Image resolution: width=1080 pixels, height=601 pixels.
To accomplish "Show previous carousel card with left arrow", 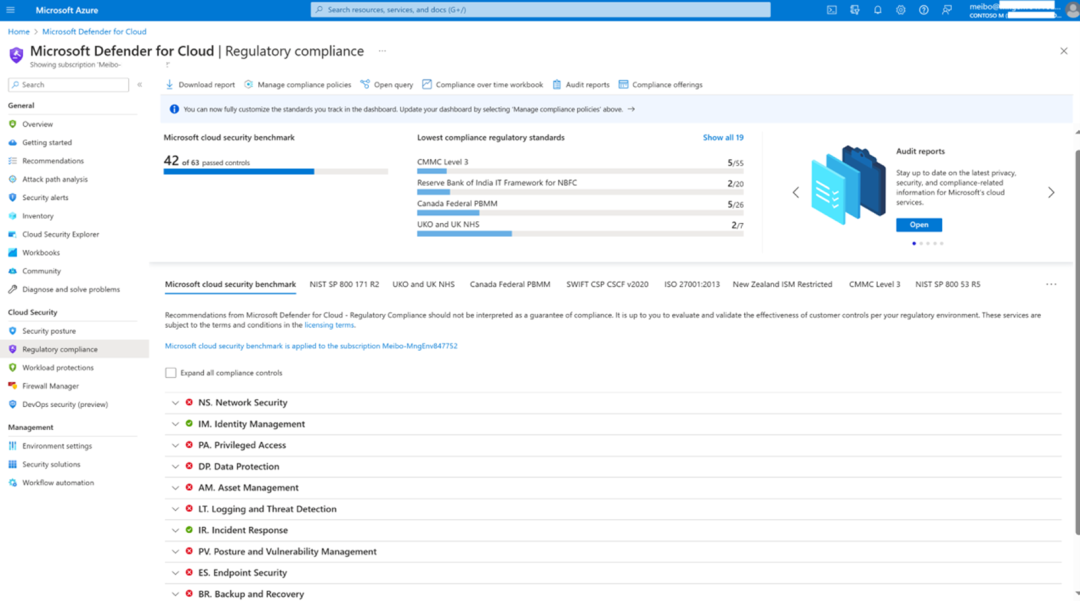I will click(796, 193).
